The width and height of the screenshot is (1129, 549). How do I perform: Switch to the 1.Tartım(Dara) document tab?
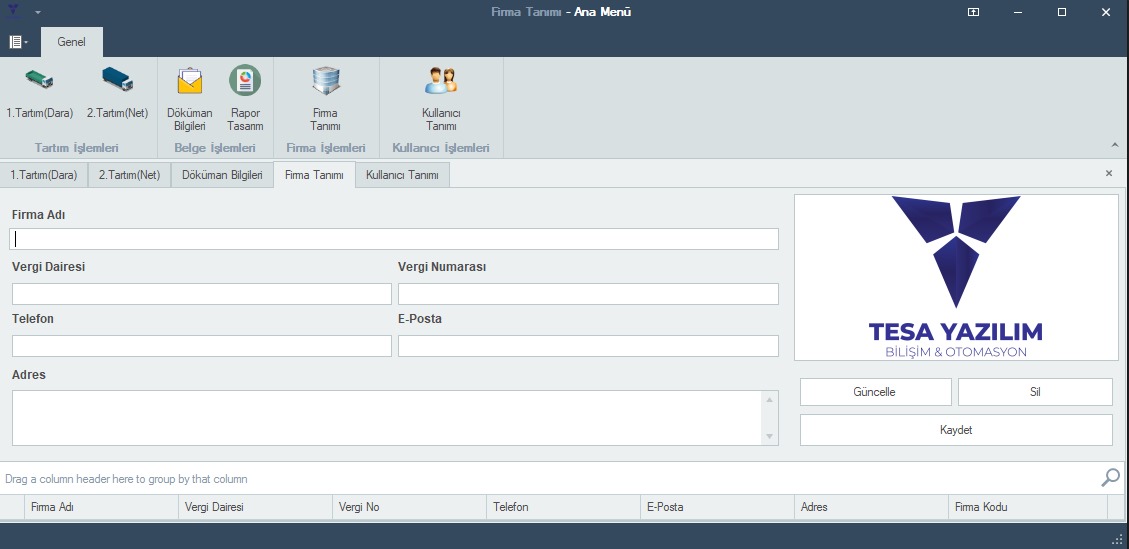[44, 175]
